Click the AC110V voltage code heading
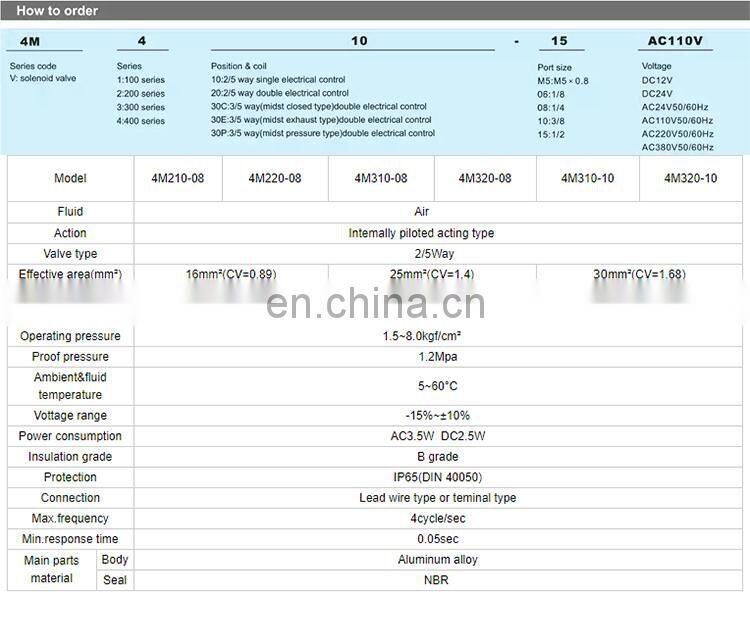The width and height of the screenshot is (750, 635). pyautogui.click(x=676, y=42)
